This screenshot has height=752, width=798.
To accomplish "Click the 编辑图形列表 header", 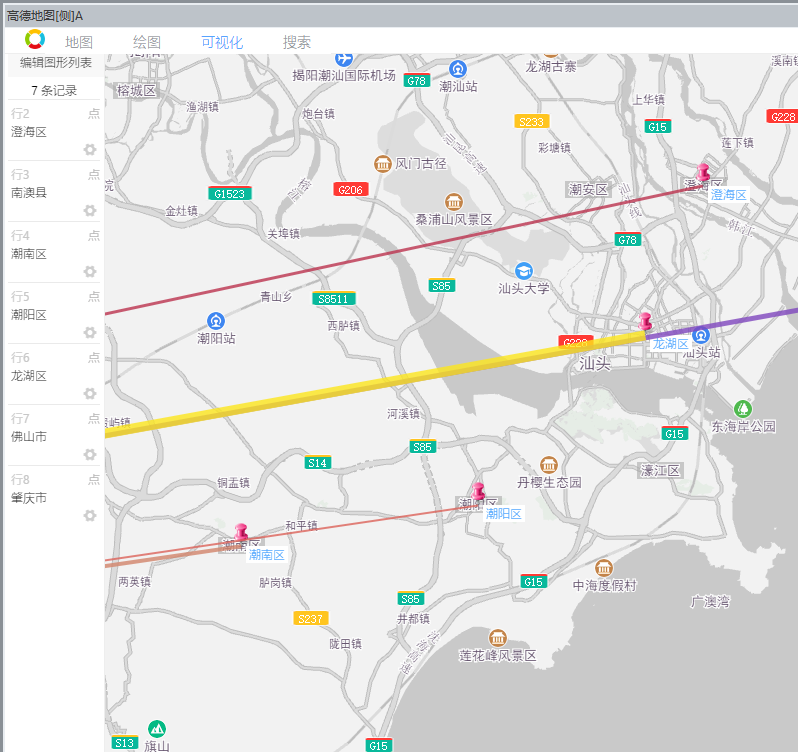I will tap(55, 63).
